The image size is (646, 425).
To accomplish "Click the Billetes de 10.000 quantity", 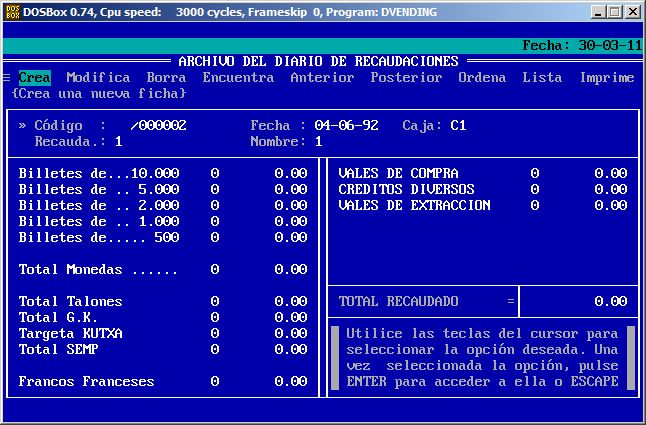I will pyautogui.click(x=214, y=174).
